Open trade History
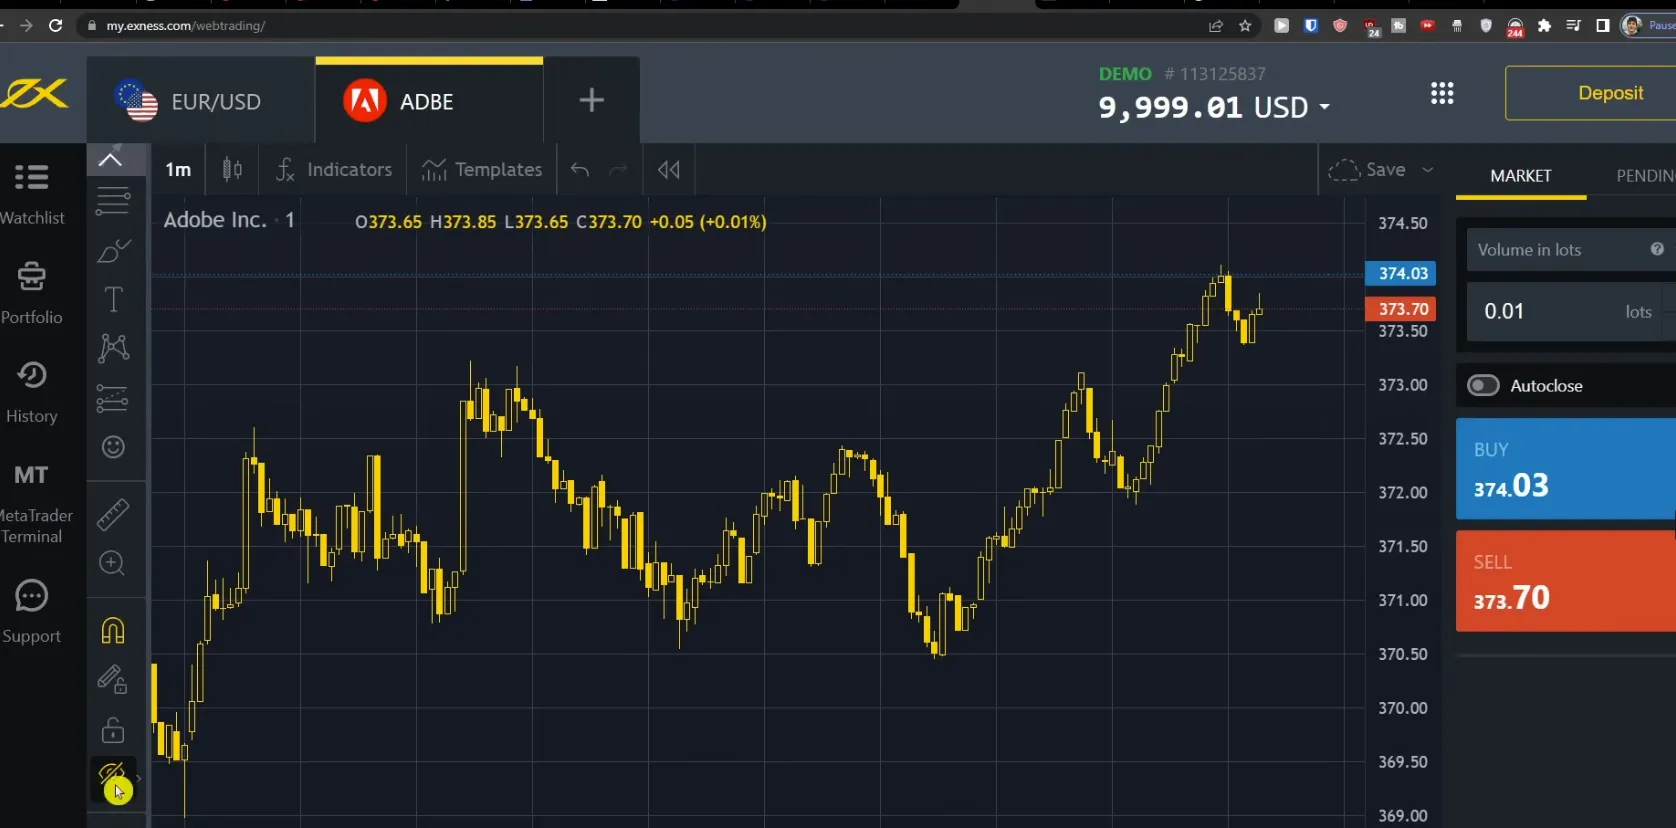The height and width of the screenshot is (828, 1676). pyautogui.click(x=32, y=391)
